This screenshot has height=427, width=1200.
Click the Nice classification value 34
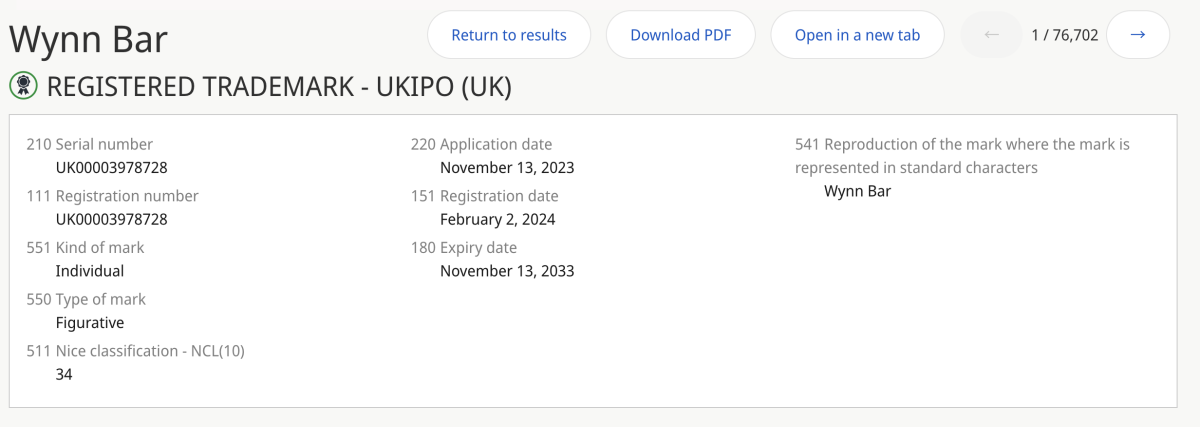[64, 374]
